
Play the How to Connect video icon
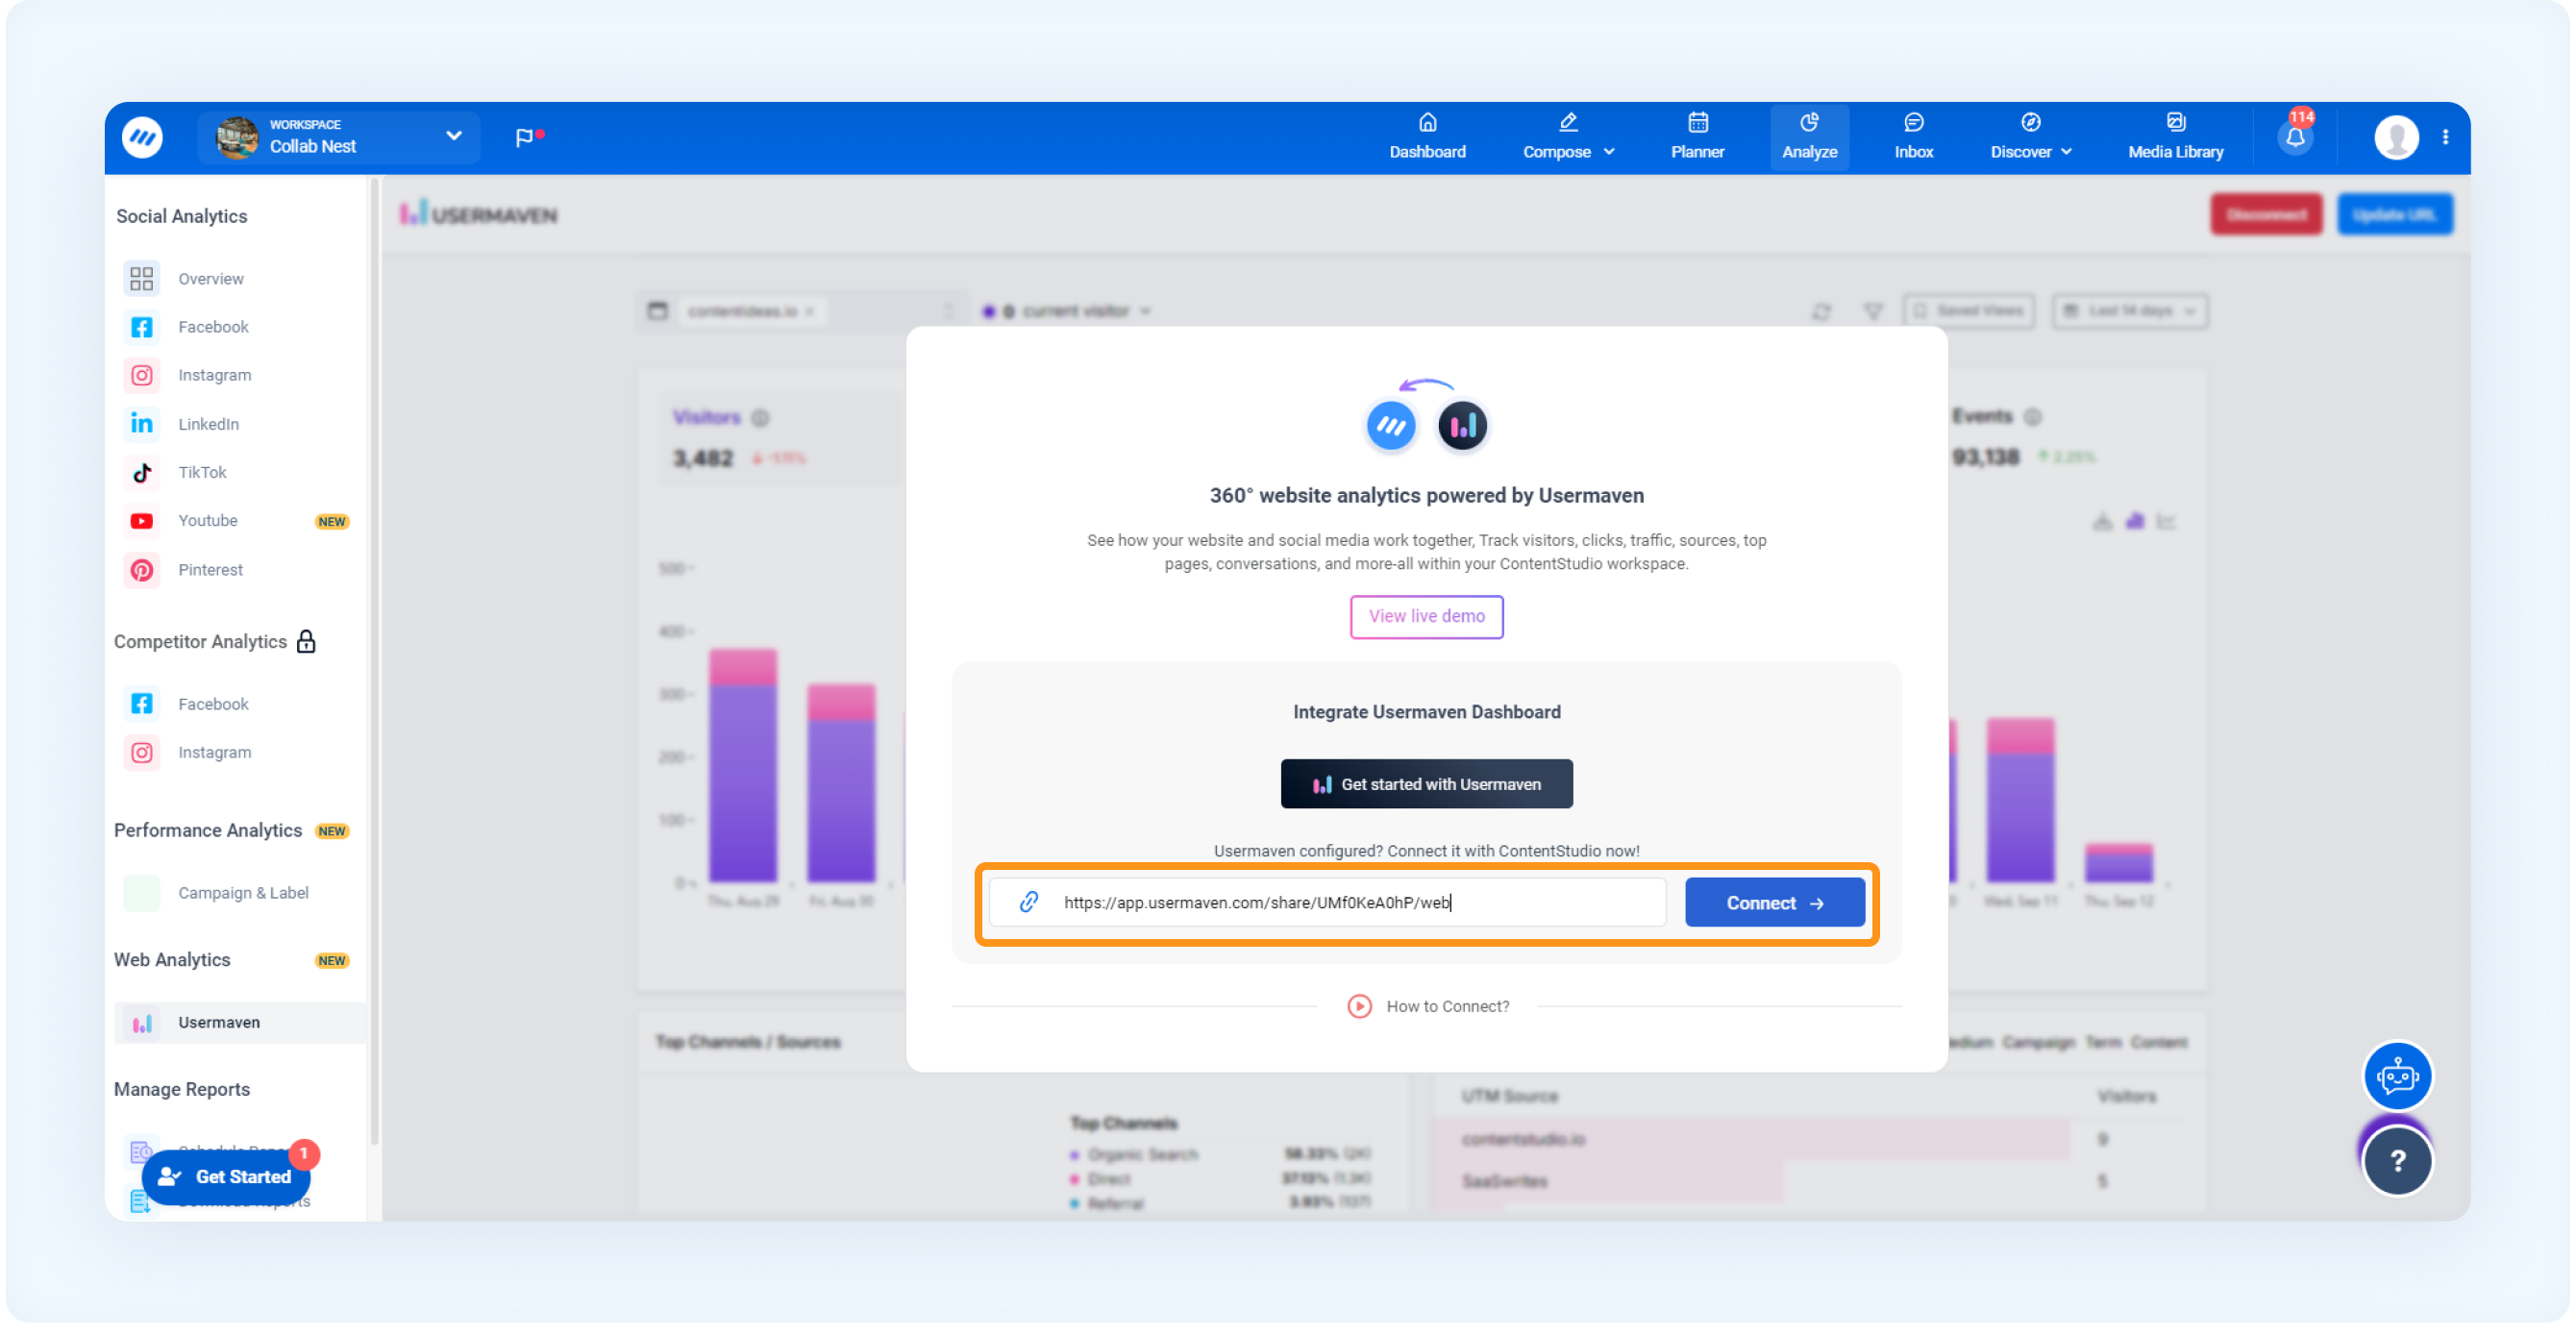click(x=1359, y=1006)
